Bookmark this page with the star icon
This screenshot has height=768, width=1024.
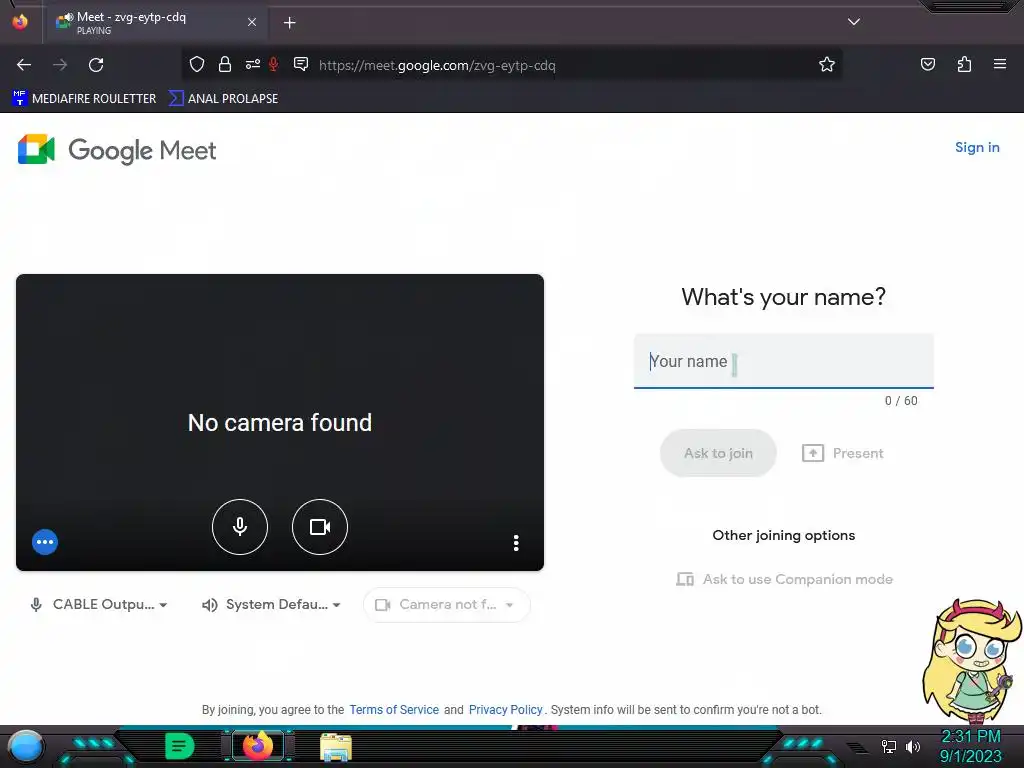click(x=827, y=64)
